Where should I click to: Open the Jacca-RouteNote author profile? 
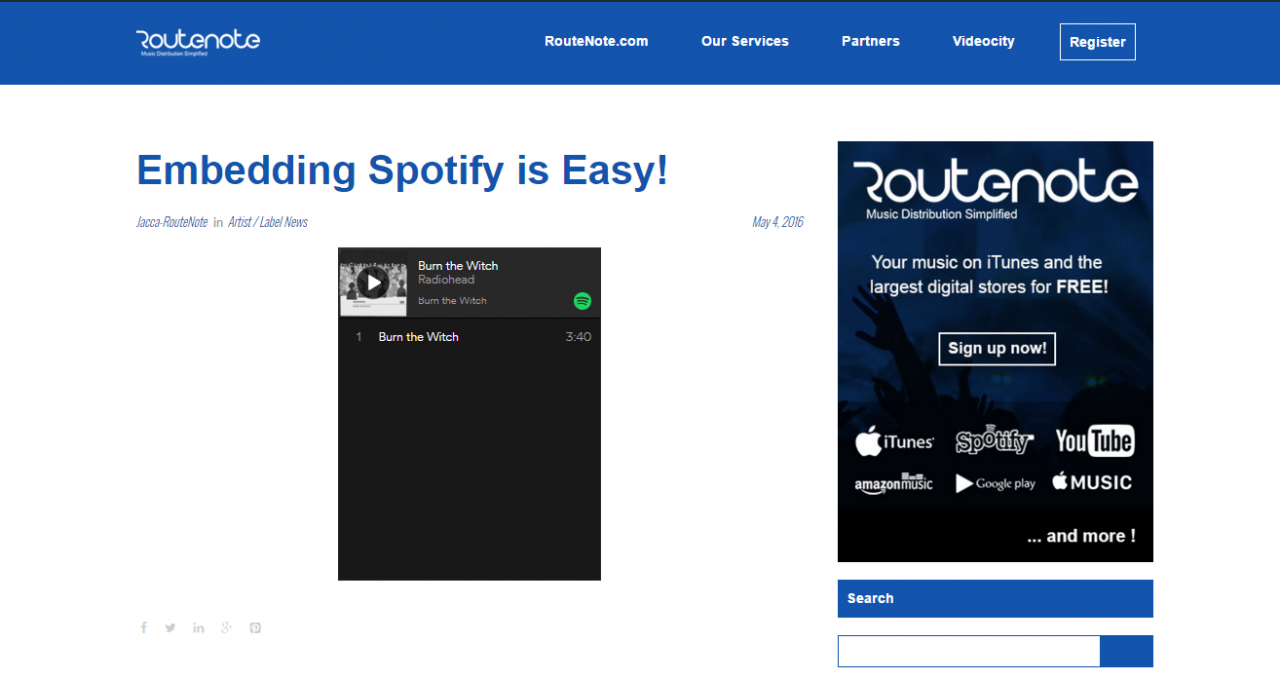(171, 221)
